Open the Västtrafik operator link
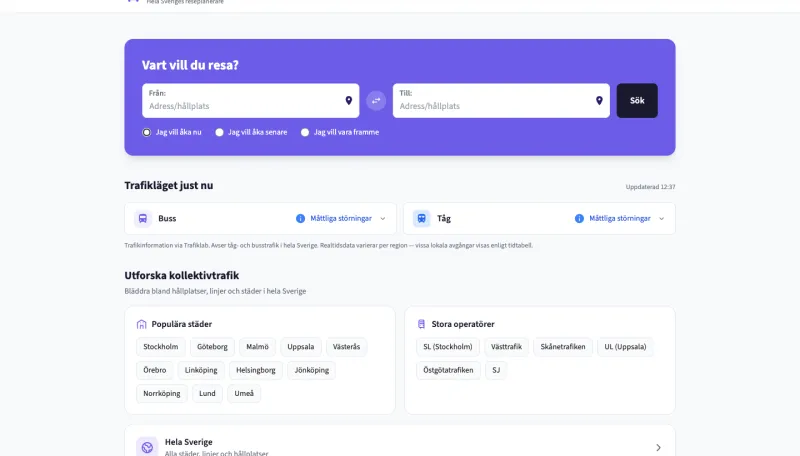The image size is (800, 456). pyautogui.click(x=506, y=347)
